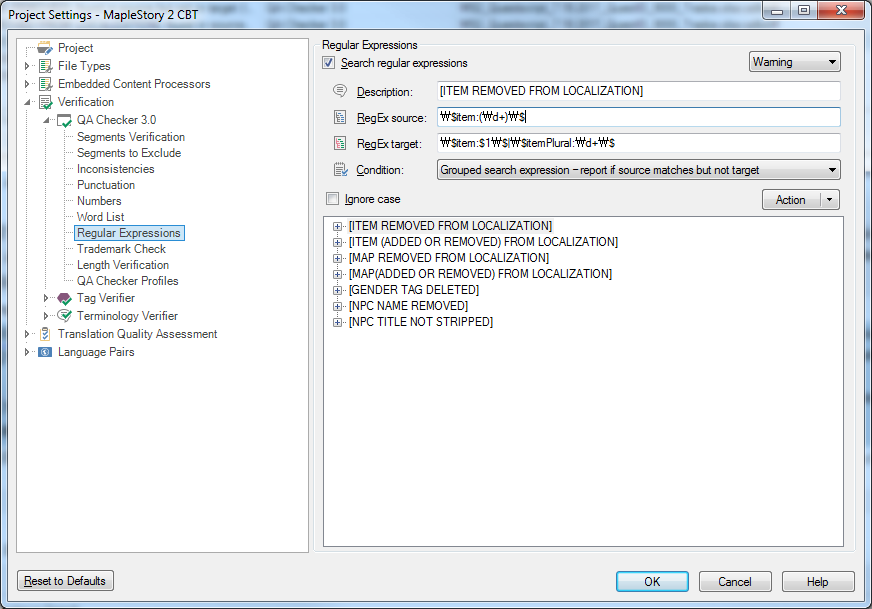Expand [MAP(ADDED OR REMOVED) FROM LOCALIZATION] entry
Screen dimensions: 872x609
[337, 274]
